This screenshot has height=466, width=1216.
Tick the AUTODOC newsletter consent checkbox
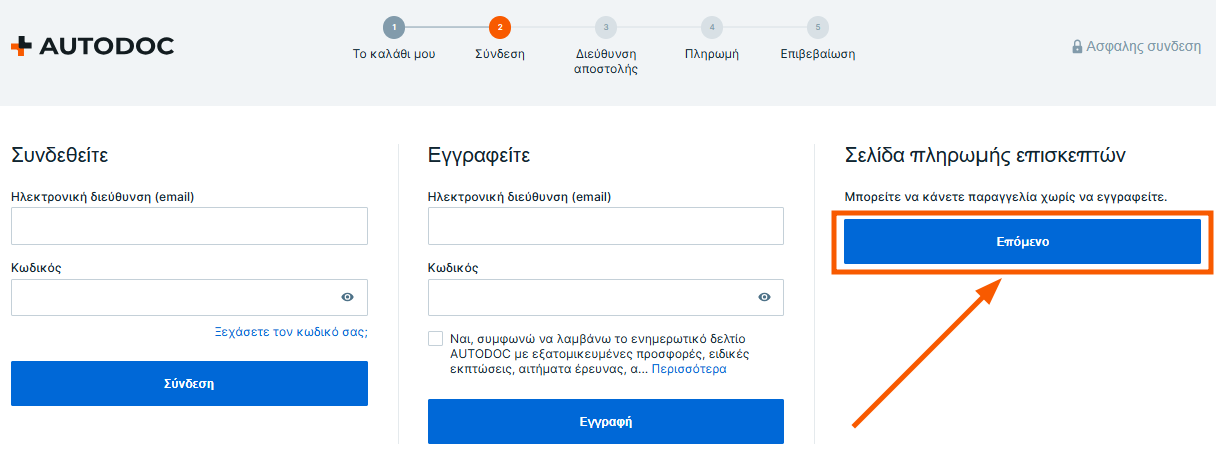(435, 338)
